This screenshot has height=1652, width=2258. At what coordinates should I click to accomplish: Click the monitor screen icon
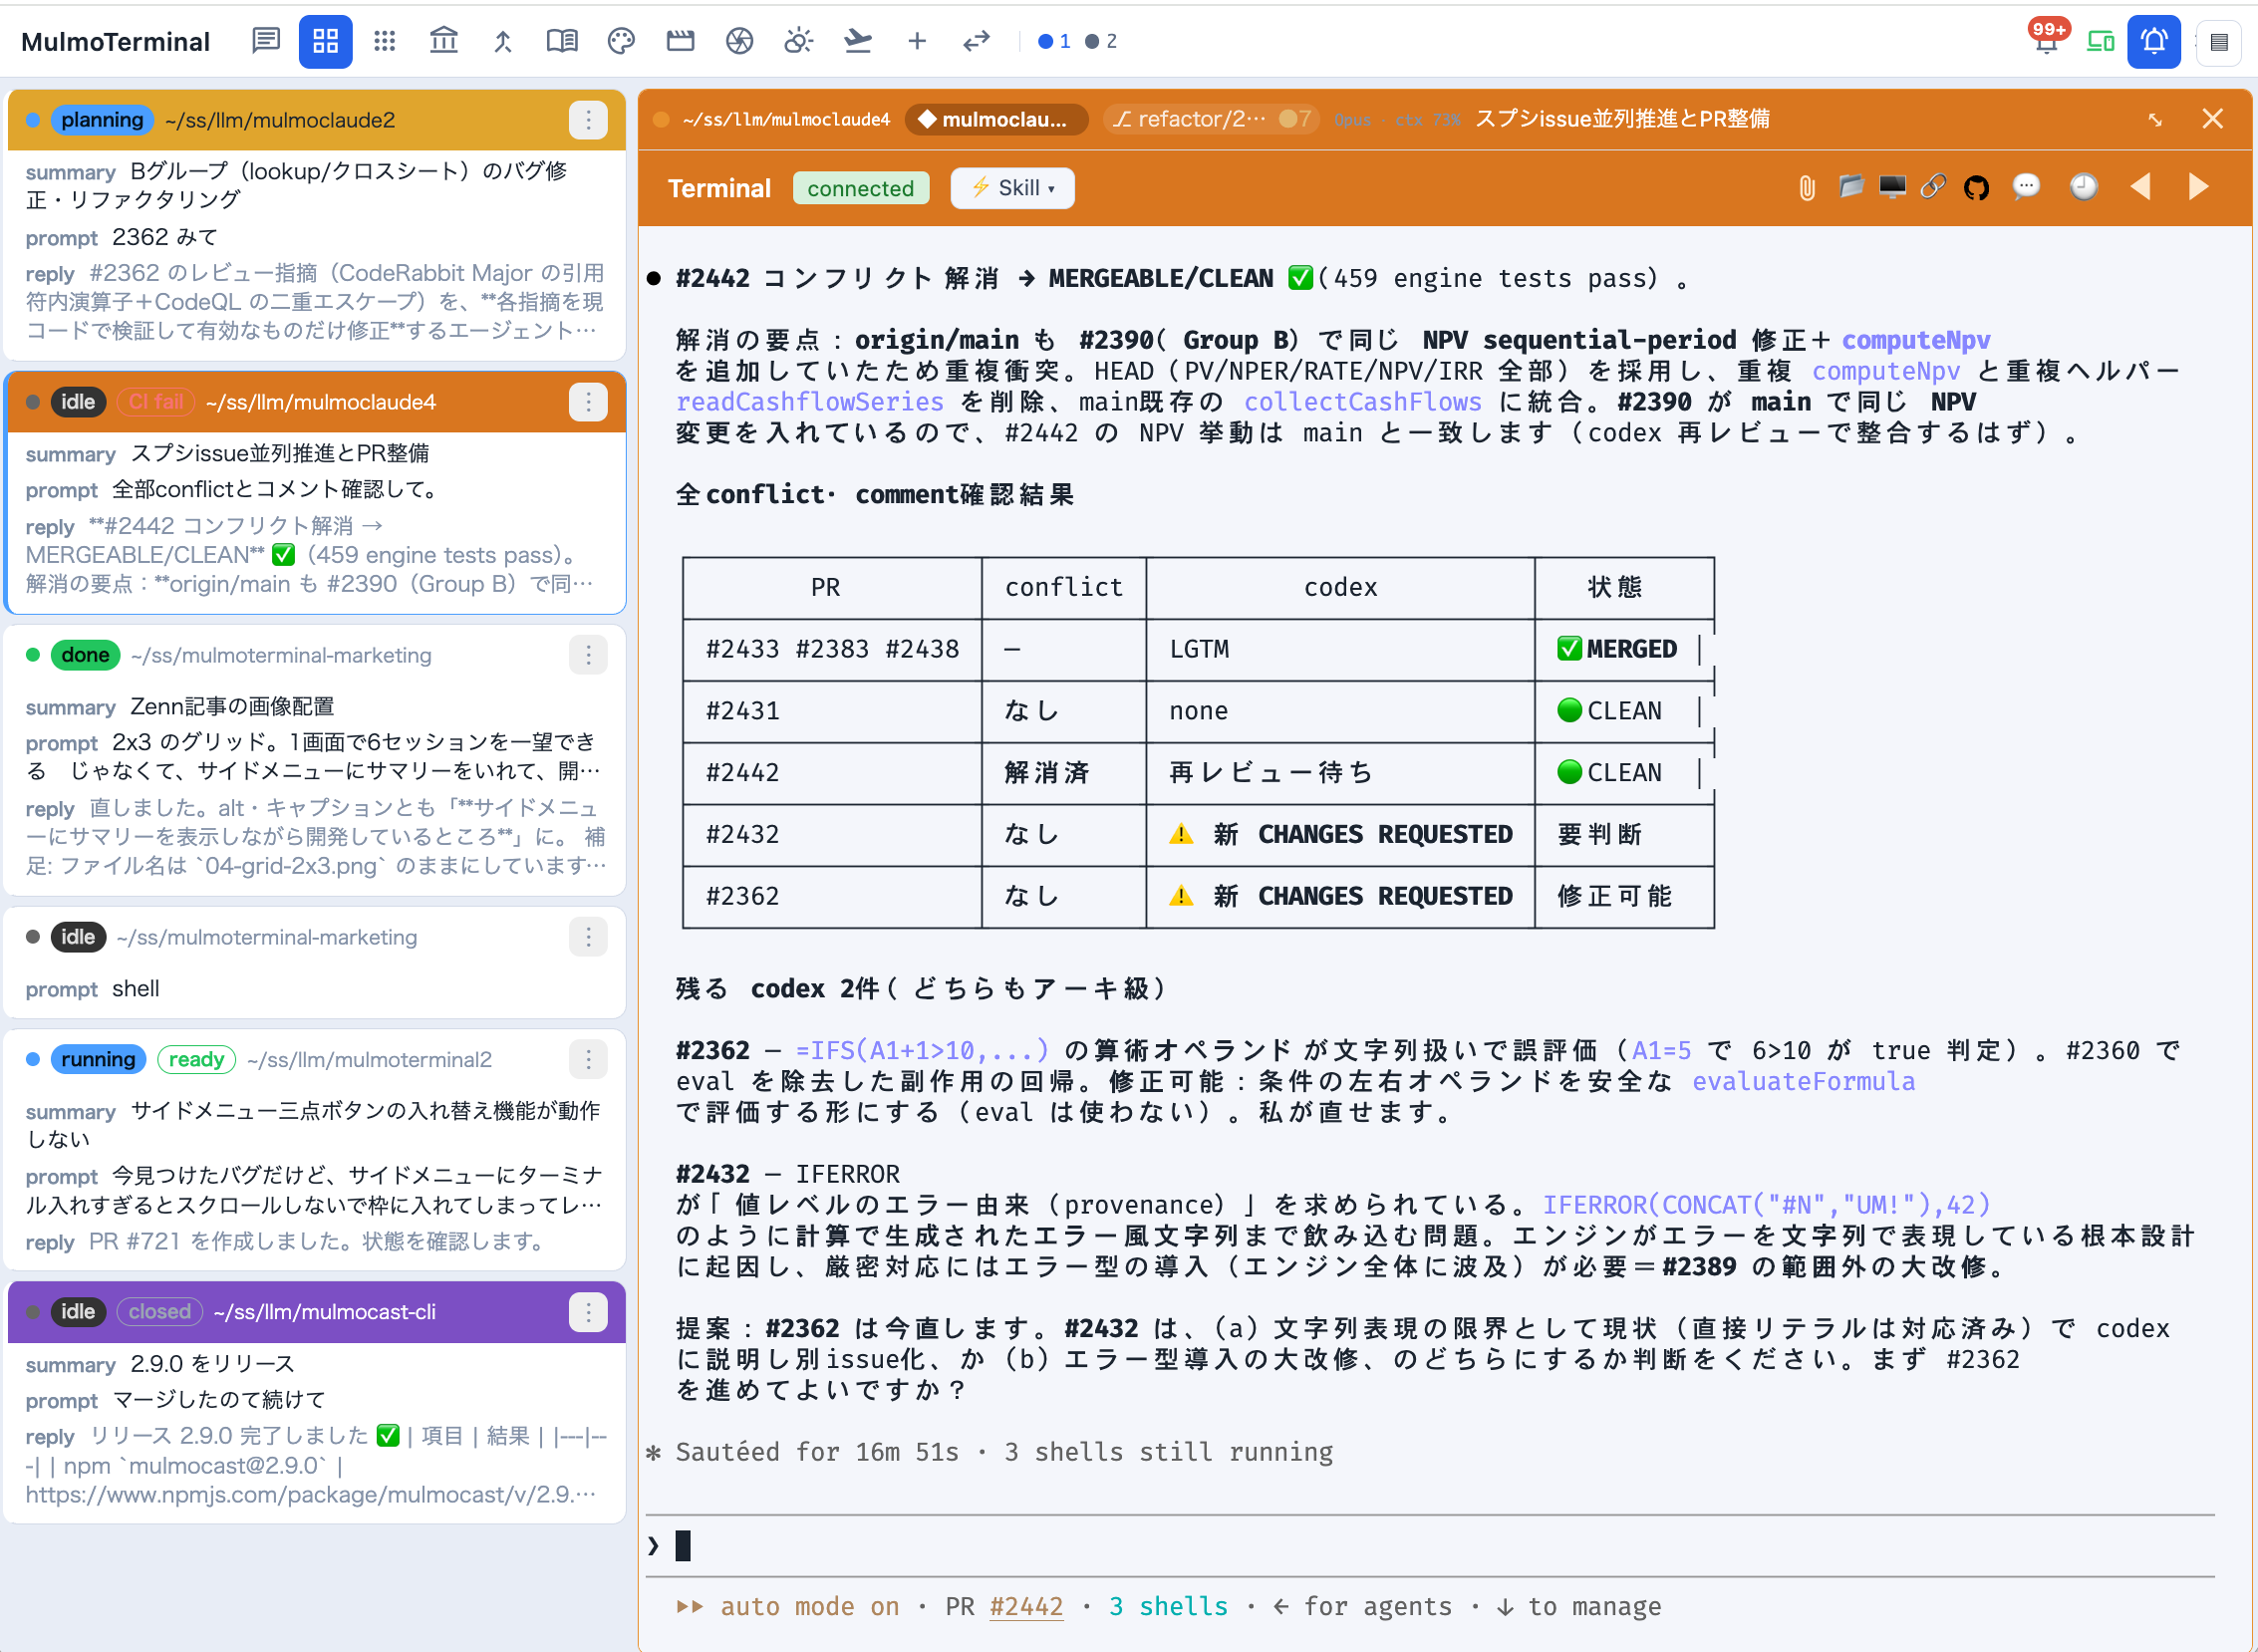[x=1892, y=187]
